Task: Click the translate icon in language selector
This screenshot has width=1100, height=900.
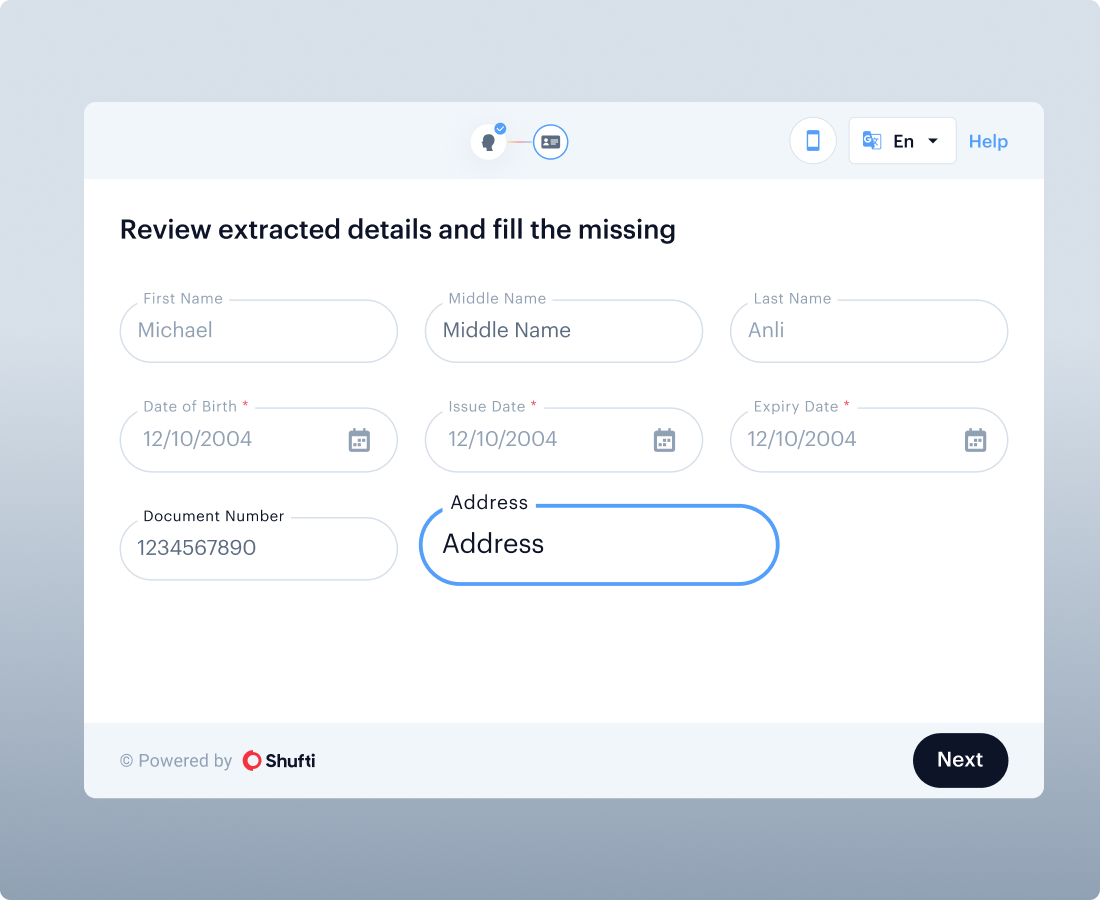Action: (872, 141)
